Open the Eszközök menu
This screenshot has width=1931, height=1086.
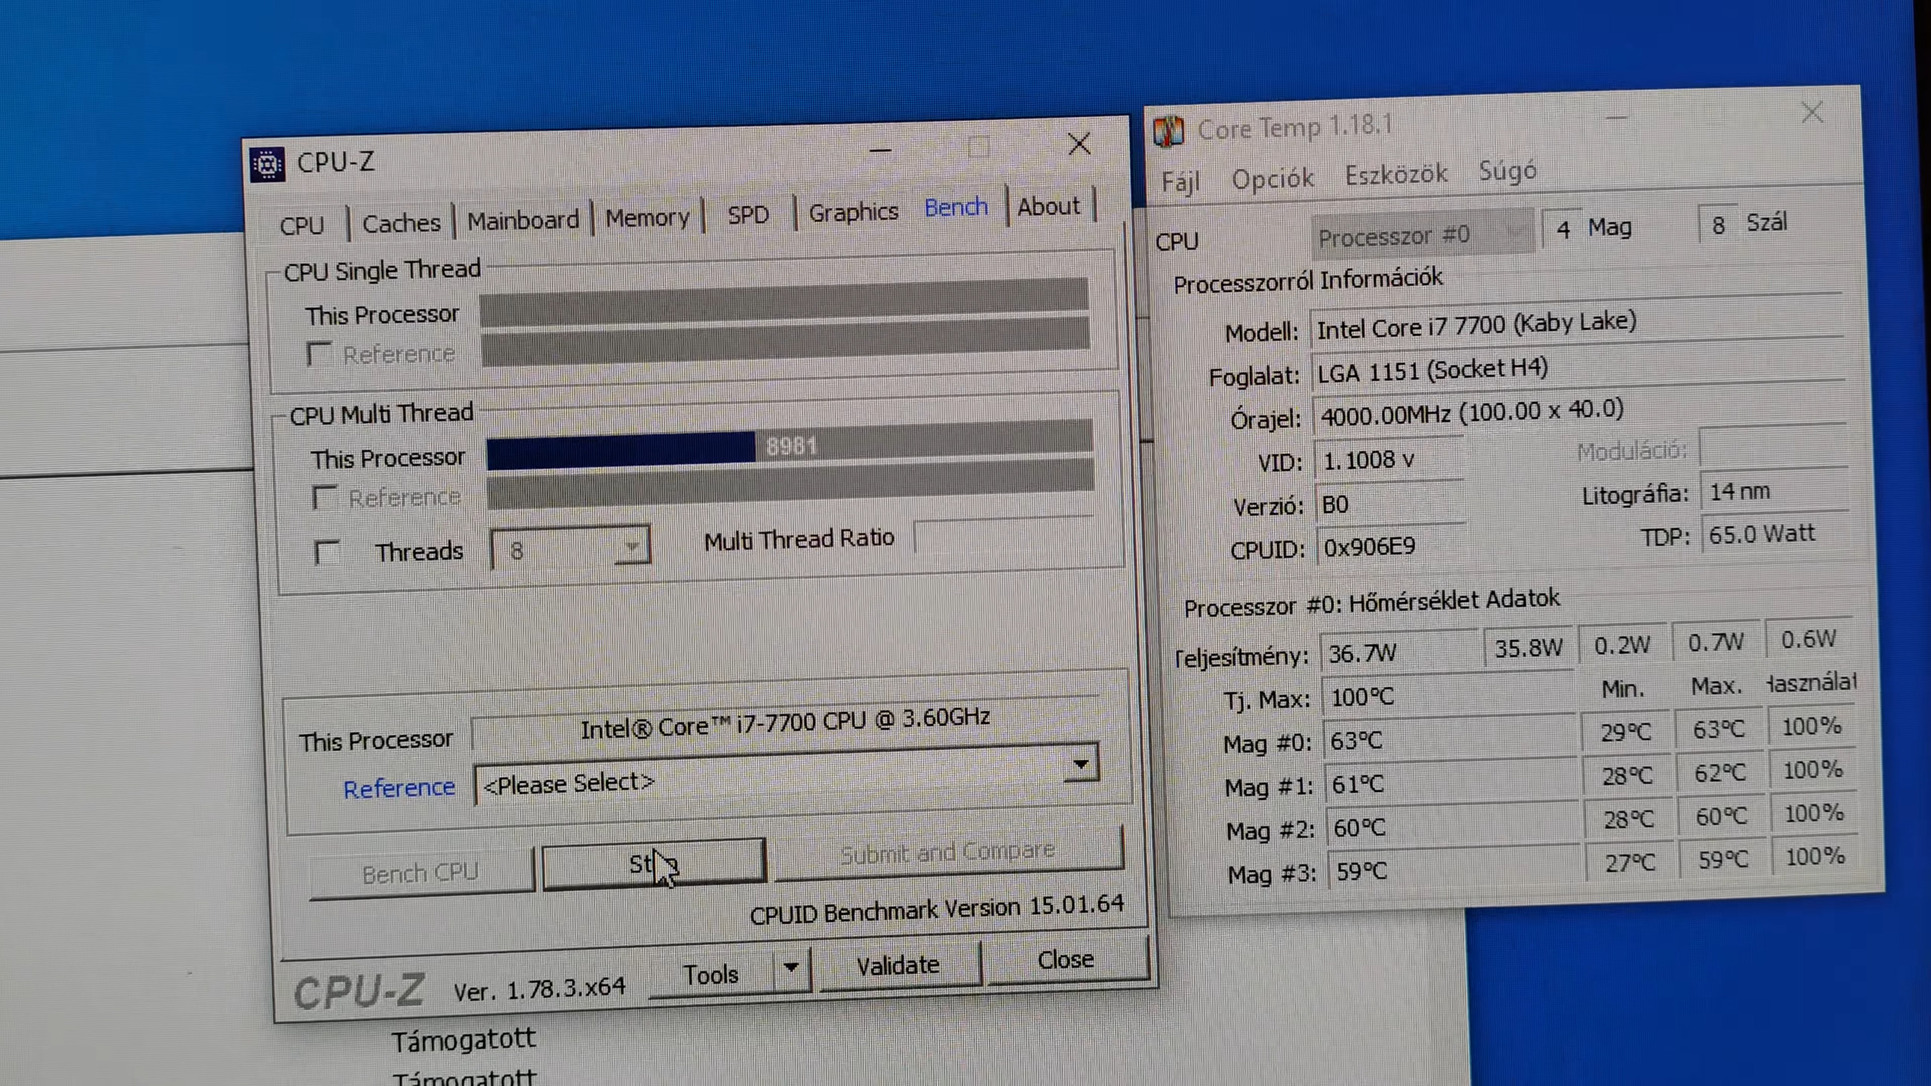point(1395,175)
